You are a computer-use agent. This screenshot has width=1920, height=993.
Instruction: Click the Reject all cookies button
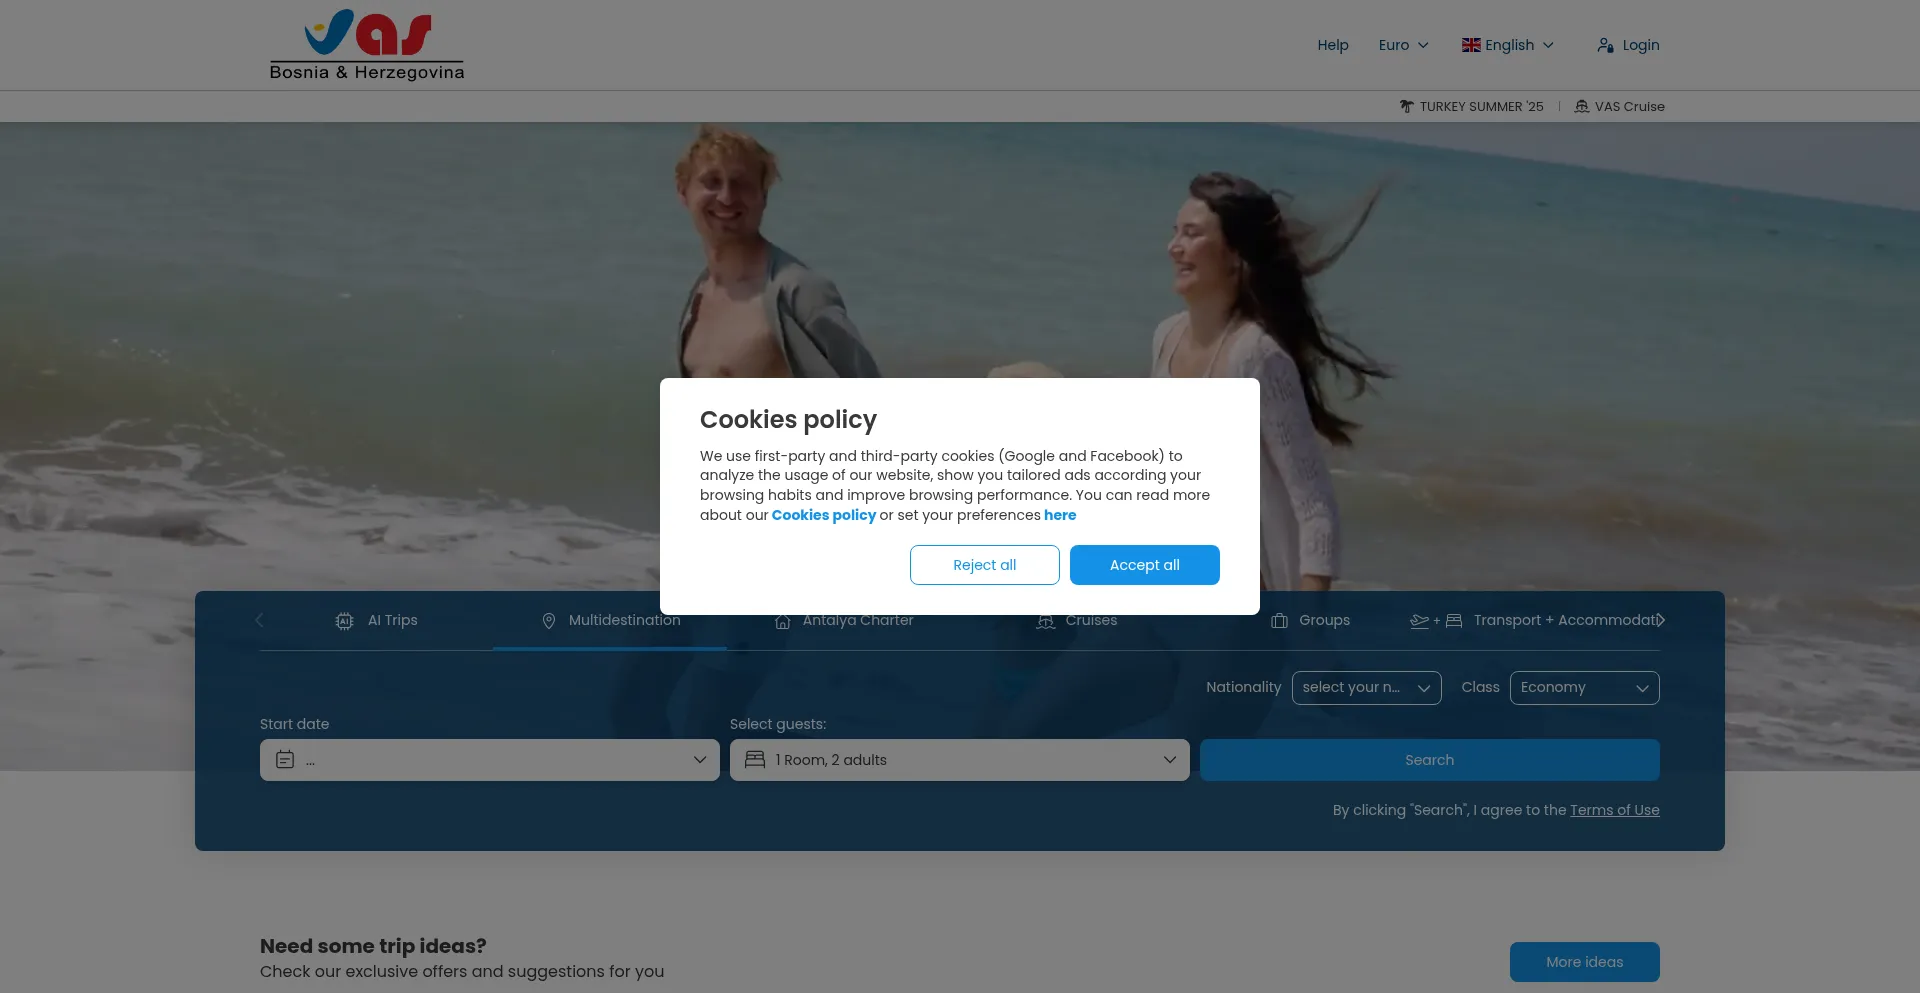[985, 565]
